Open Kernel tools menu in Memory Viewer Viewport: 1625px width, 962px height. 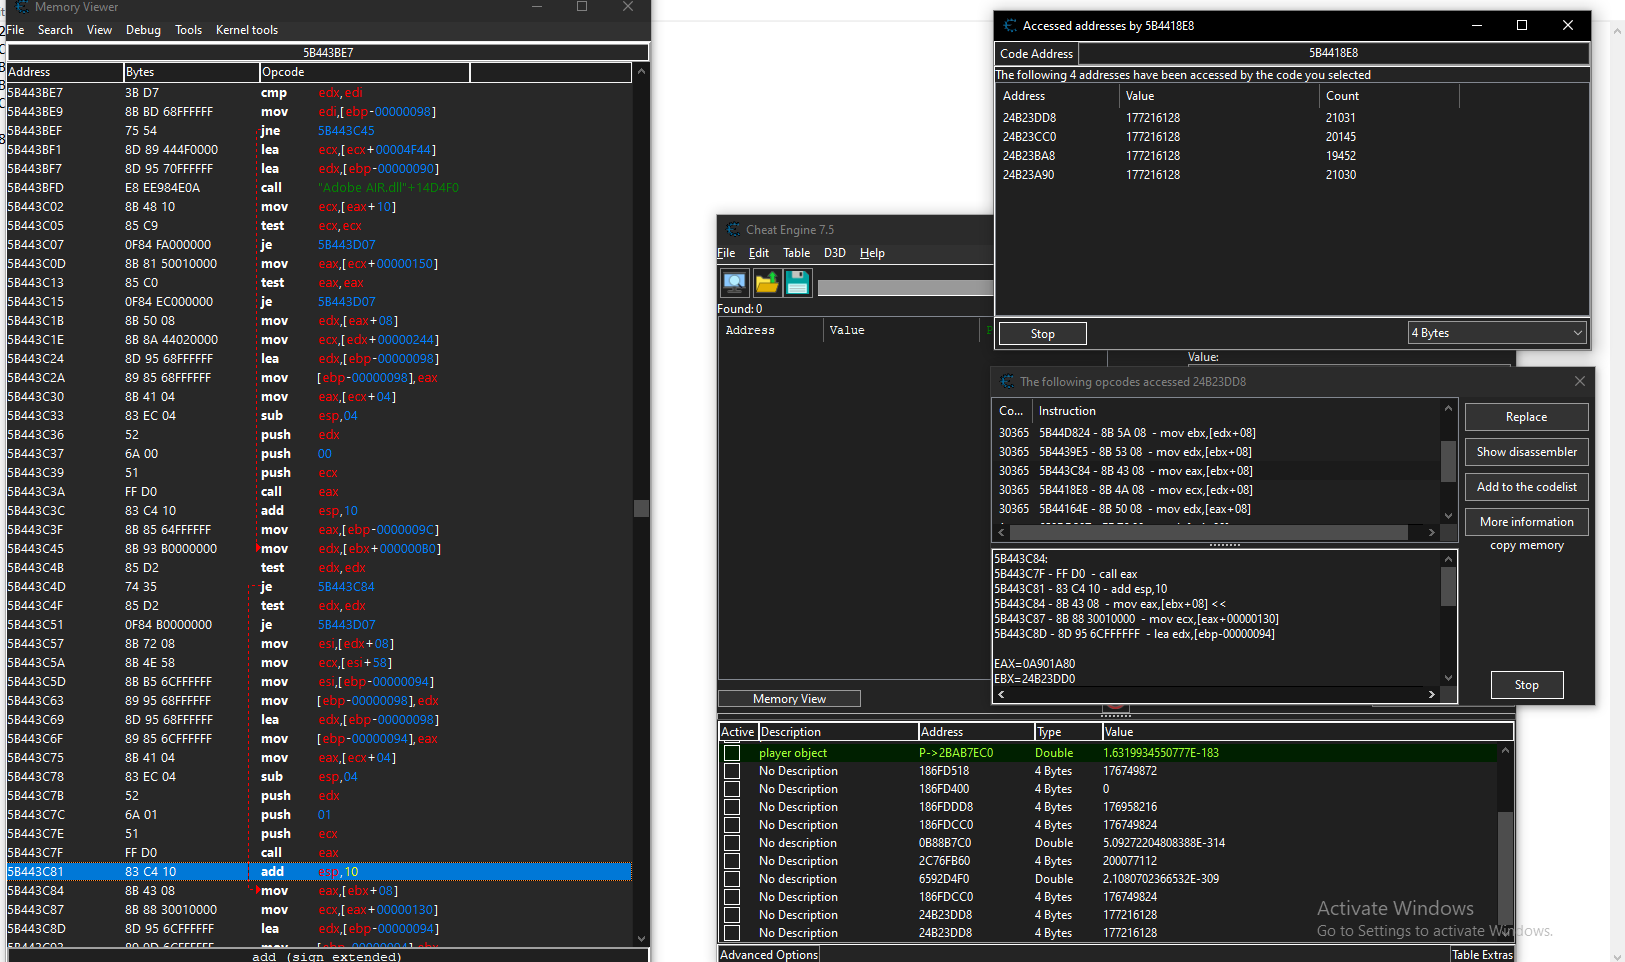247,30
